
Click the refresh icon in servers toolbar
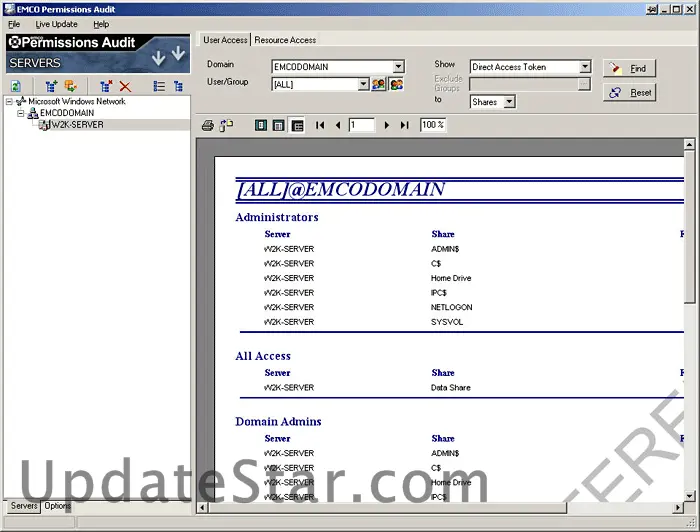click(x=16, y=86)
